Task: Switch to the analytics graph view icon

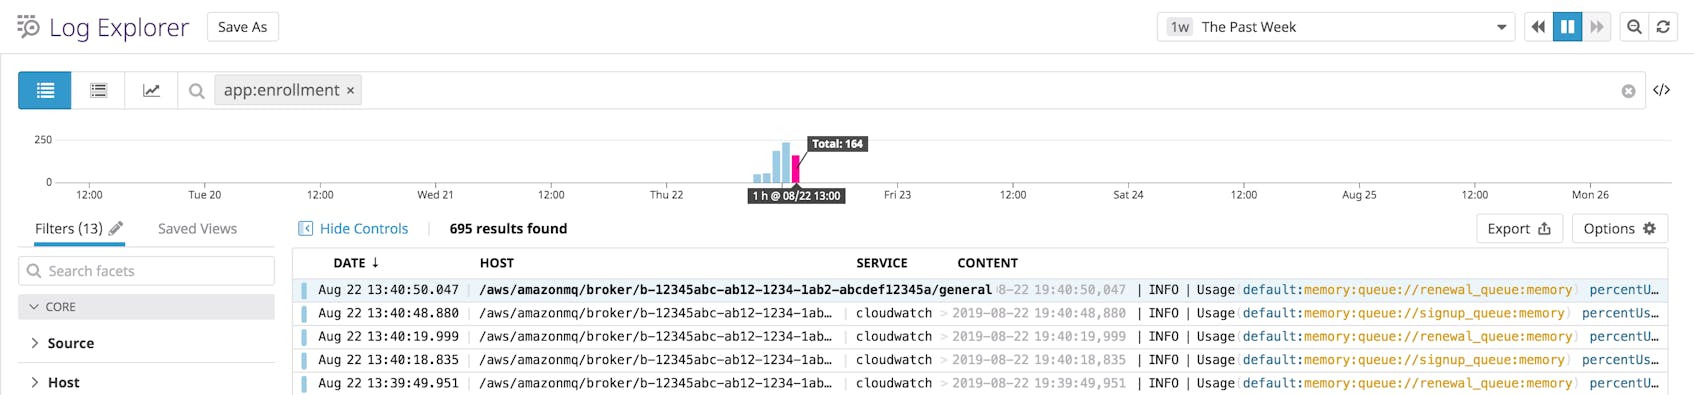Action: click(x=151, y=90)
